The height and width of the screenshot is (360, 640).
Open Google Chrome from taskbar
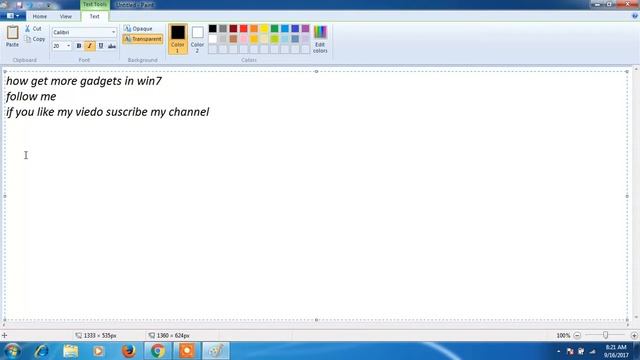(x=158, y=351)
